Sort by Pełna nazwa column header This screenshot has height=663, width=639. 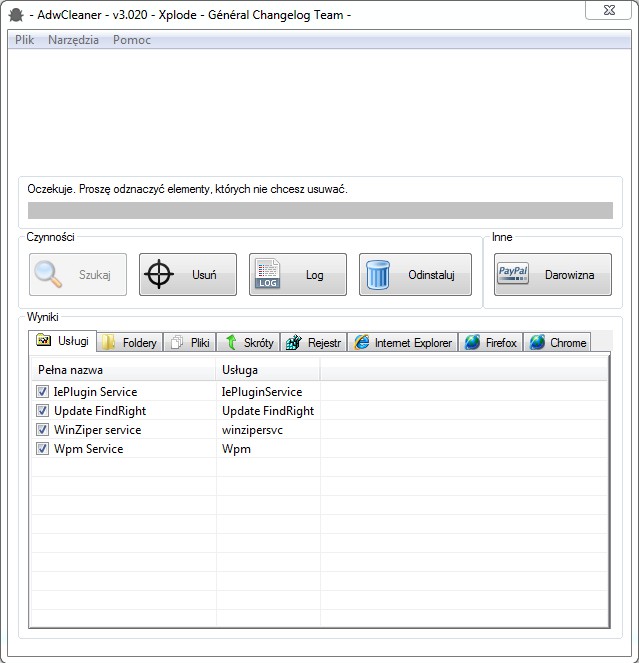pyautogui.click(x=124, y=370)
